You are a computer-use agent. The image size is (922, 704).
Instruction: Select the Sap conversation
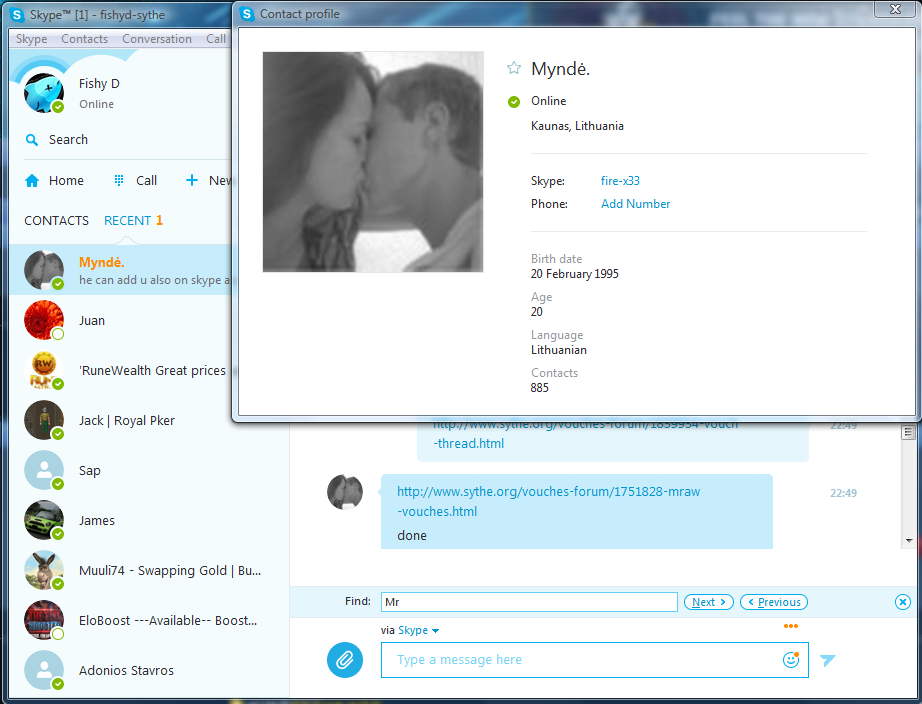click(149, 470)
